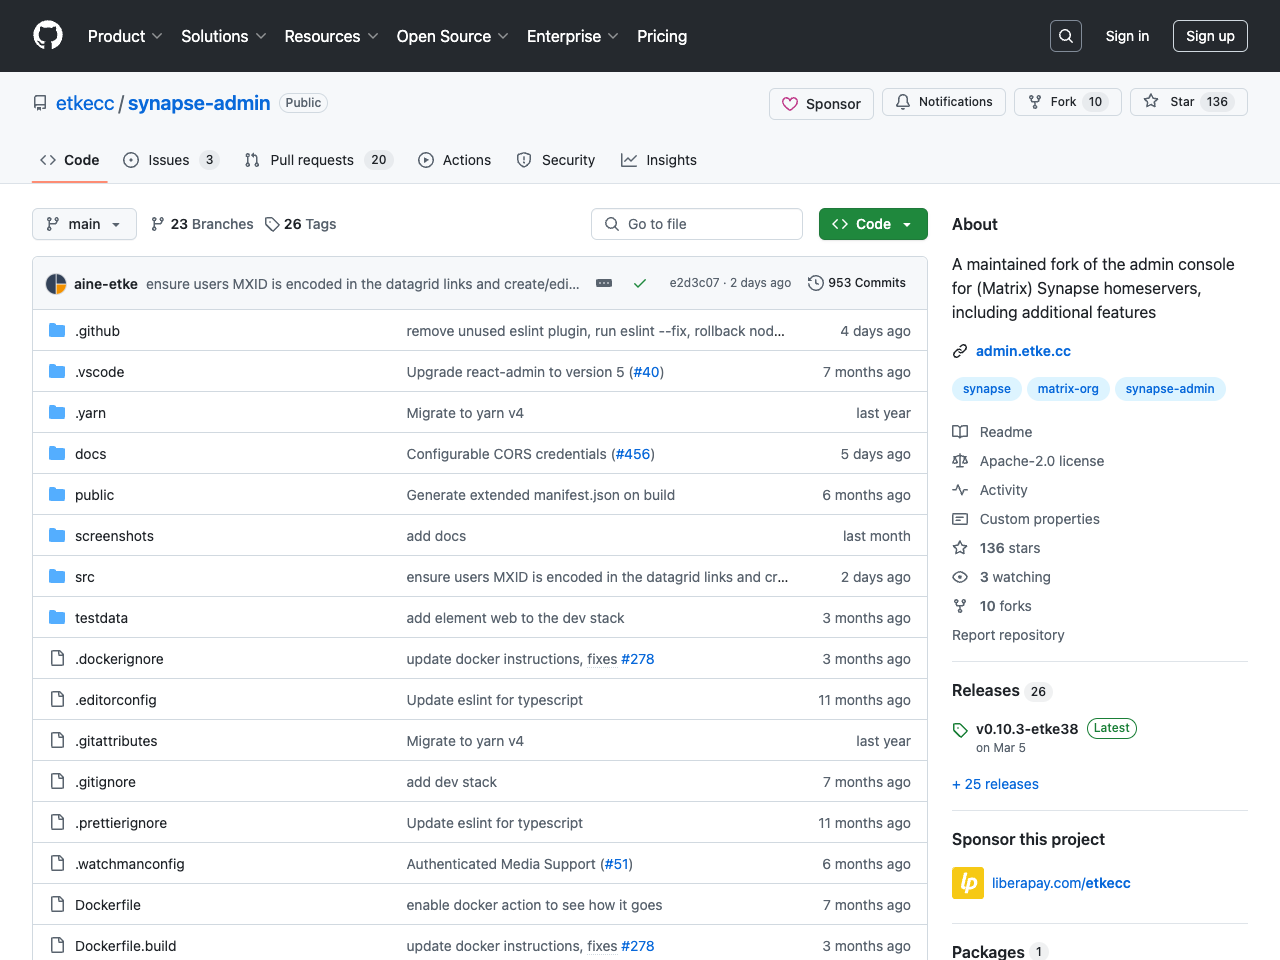The height and width of the screenshot is (960, 1280).
Task: Sponsor the repository with Sponsor button
Action: point(821,104)
